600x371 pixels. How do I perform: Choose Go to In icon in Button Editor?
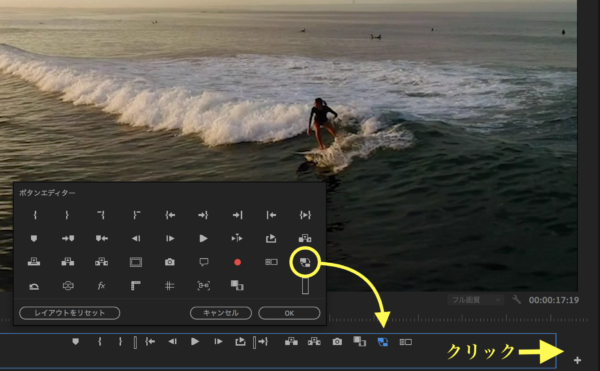pos(170,215)
